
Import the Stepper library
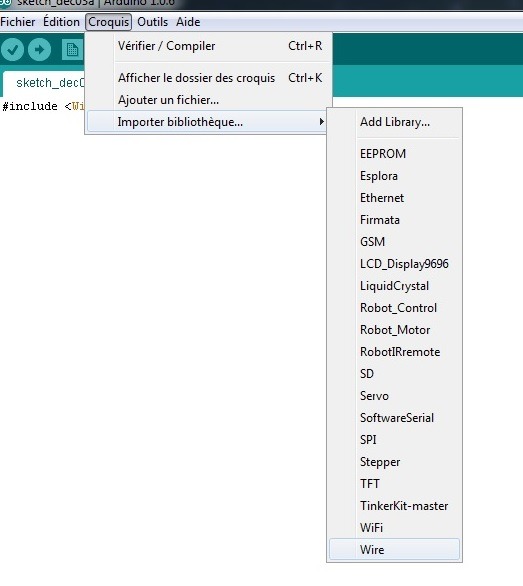point(394,462)
